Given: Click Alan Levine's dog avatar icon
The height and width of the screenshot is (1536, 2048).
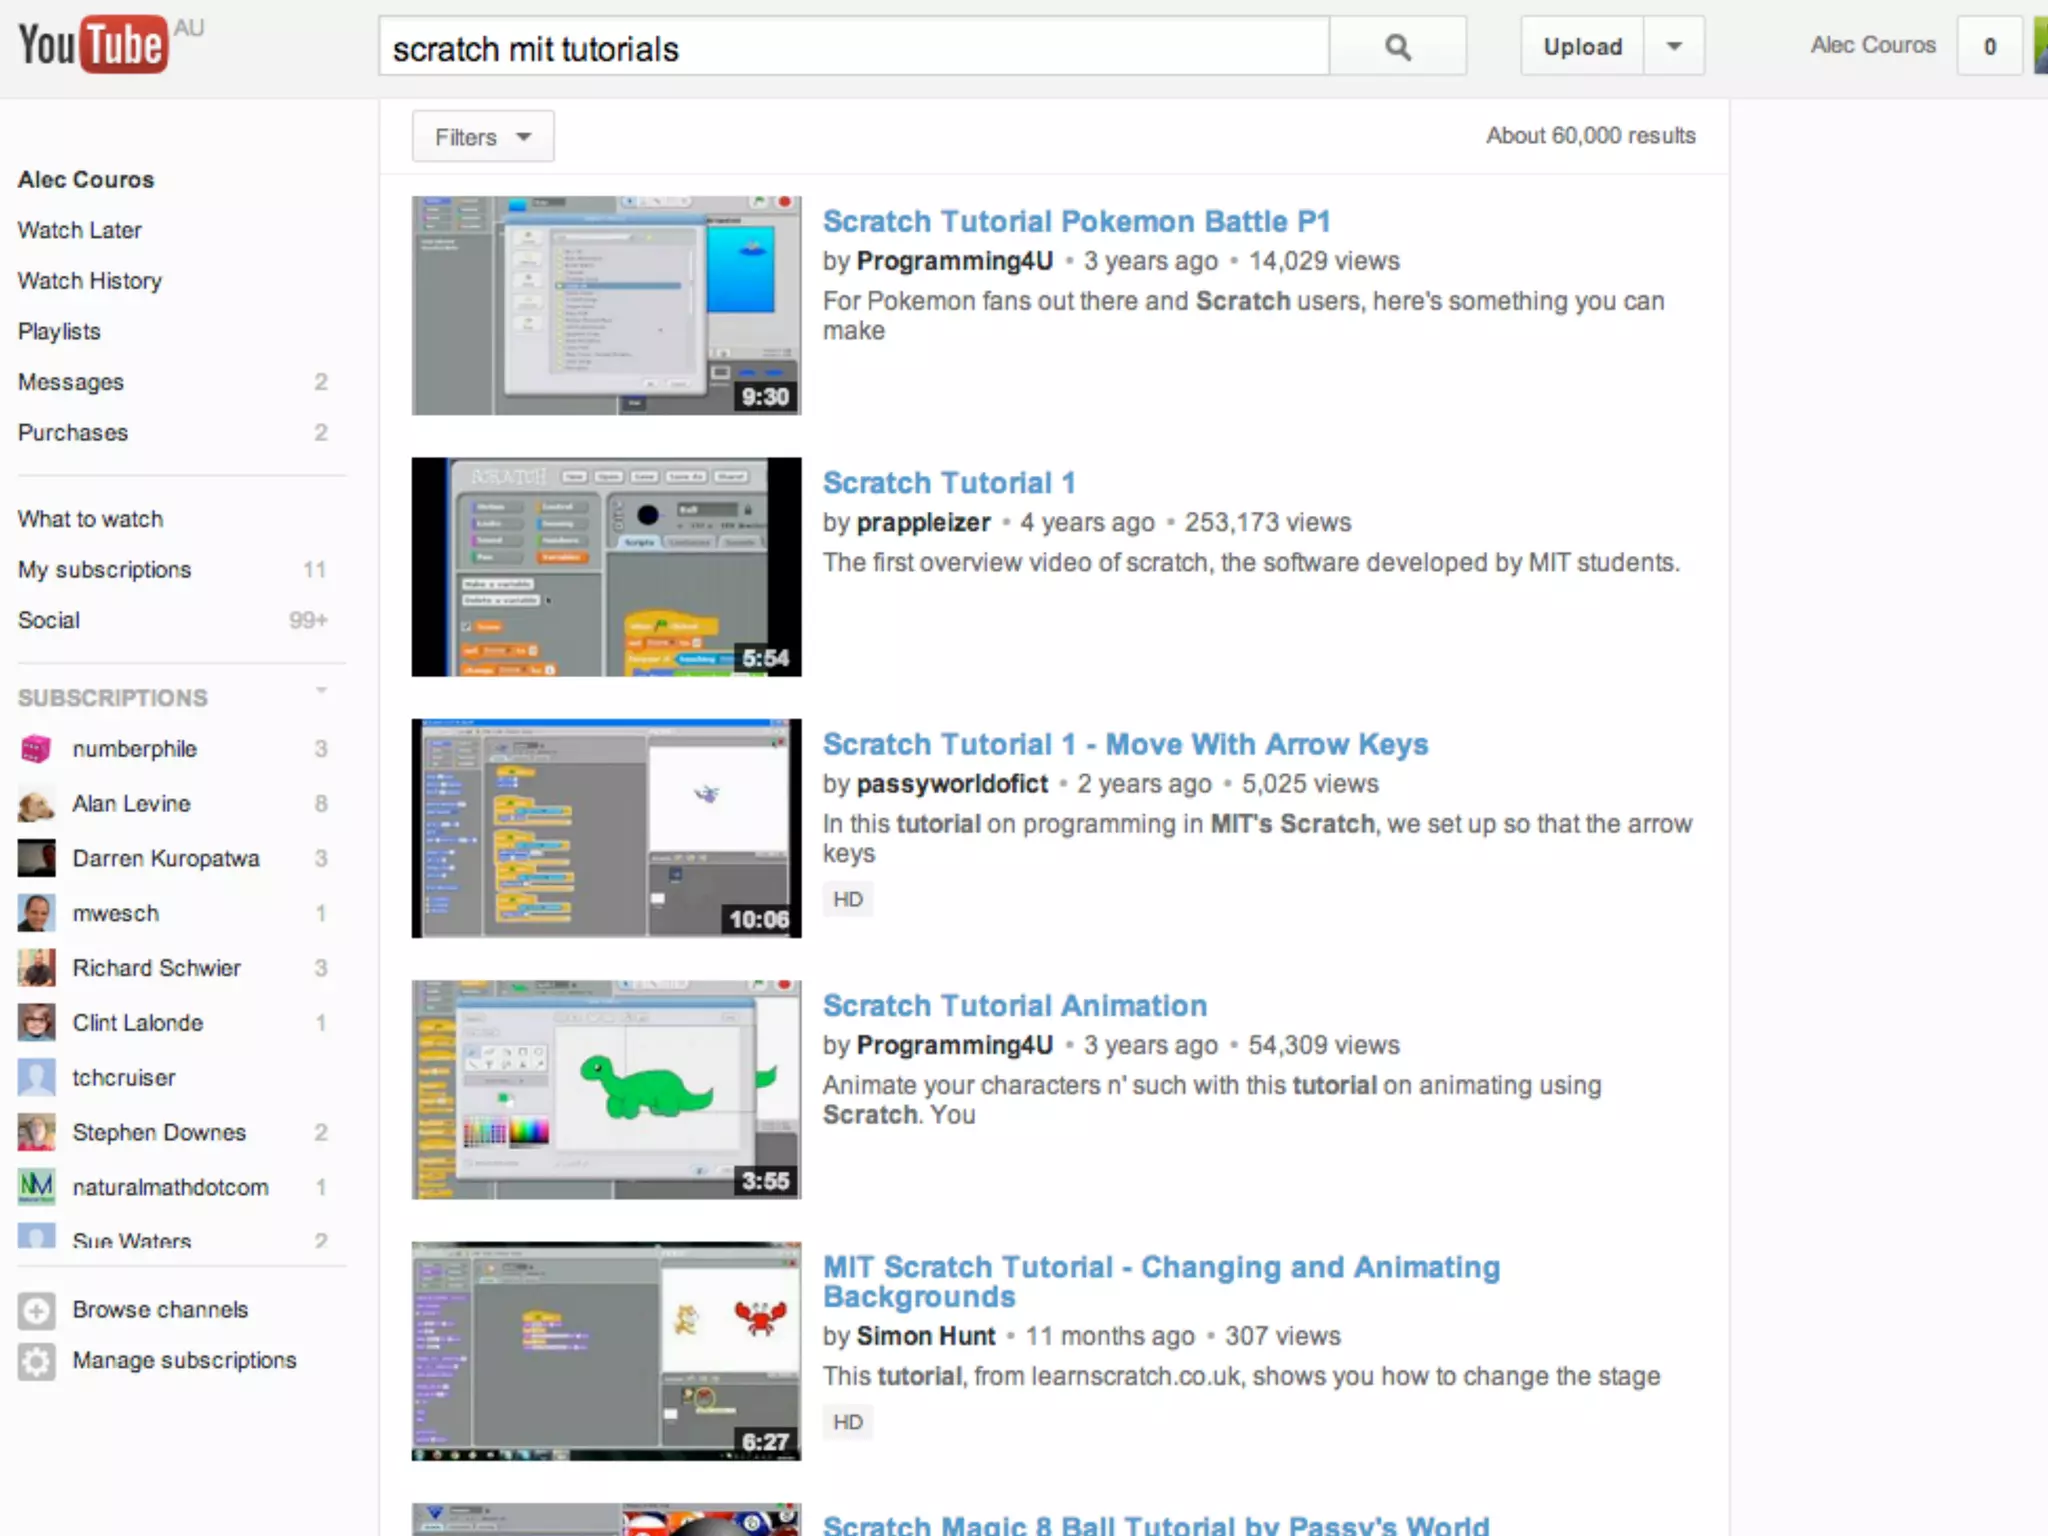Looking at the screenshot, I should (36, 804).
